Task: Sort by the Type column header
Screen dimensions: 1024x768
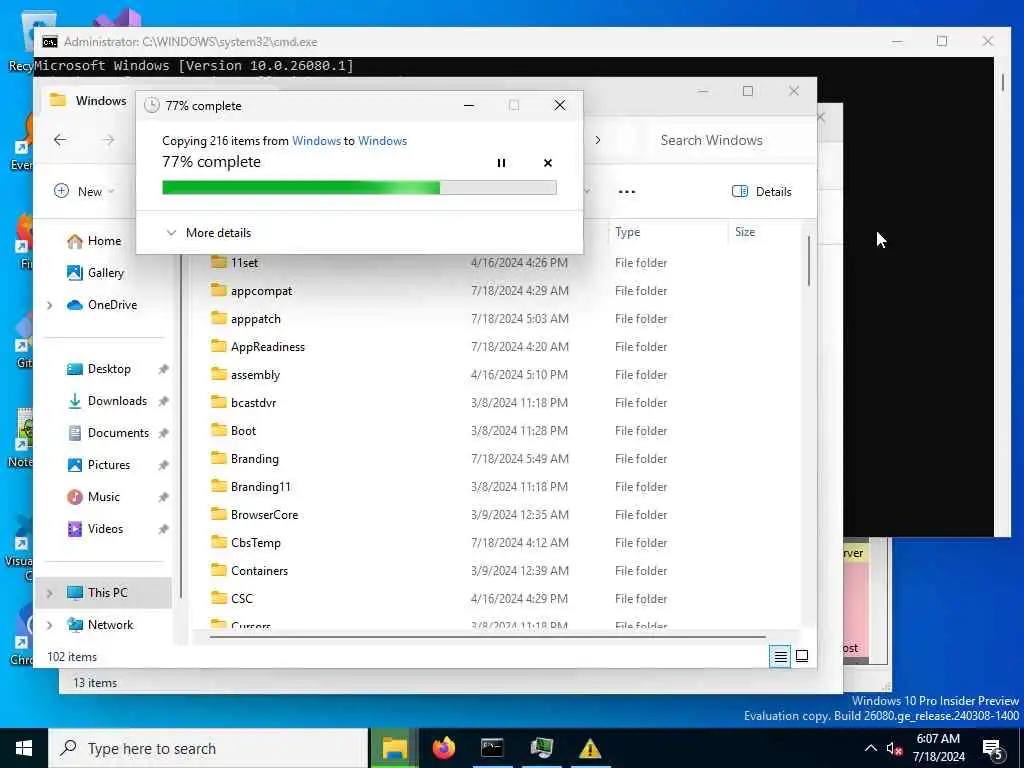Action: [667, 232]
